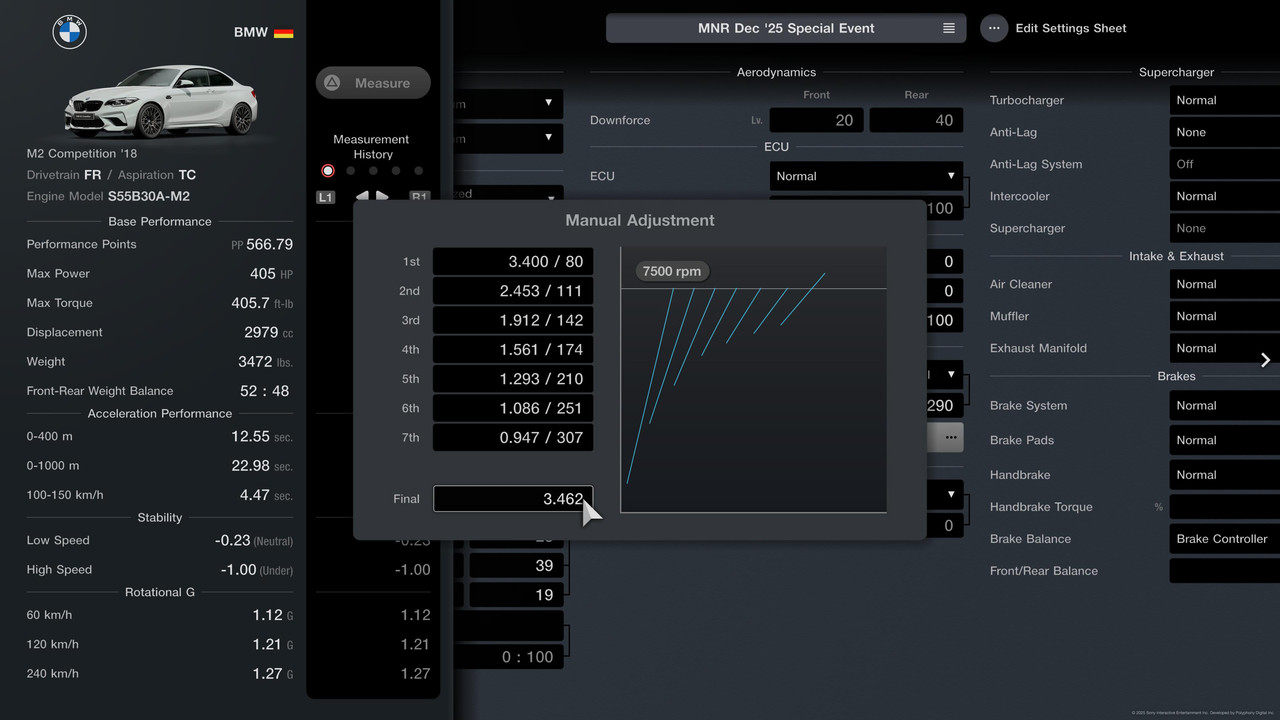Open the Exhaust Manifold dropdown

(x=1225, y=348)
